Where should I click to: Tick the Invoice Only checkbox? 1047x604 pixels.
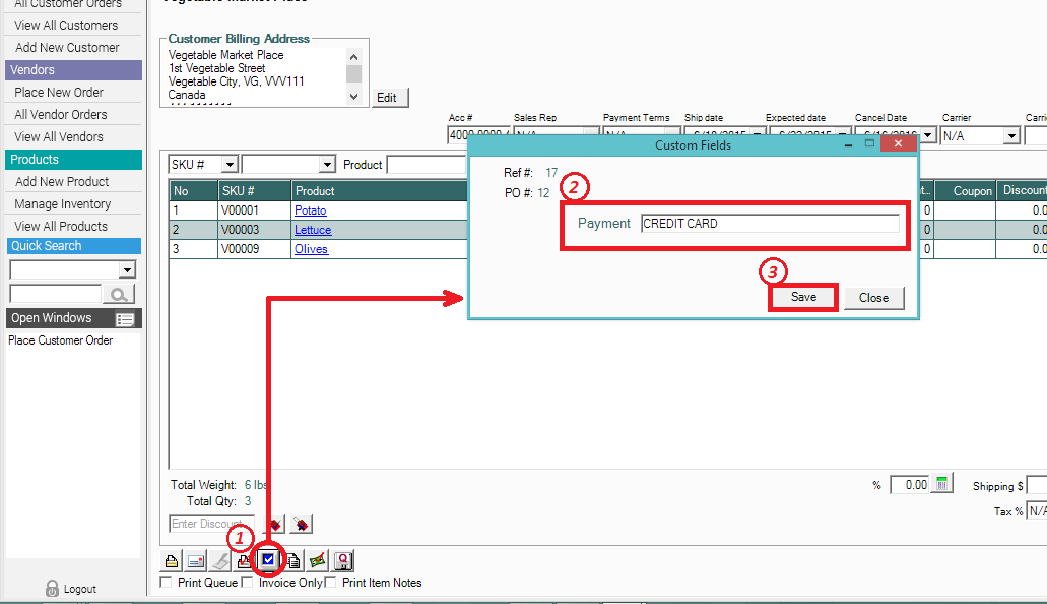coord(248,583)
